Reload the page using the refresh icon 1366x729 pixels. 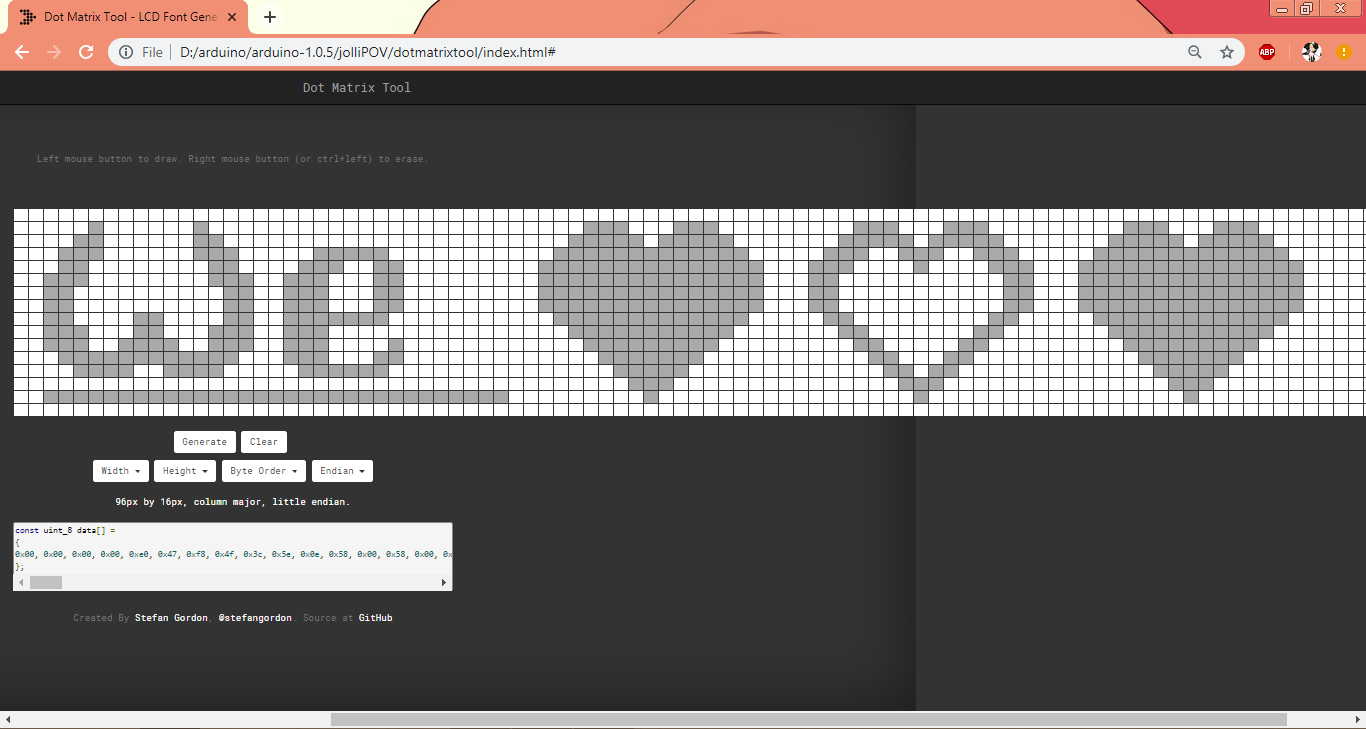click(x=86, y=51)
